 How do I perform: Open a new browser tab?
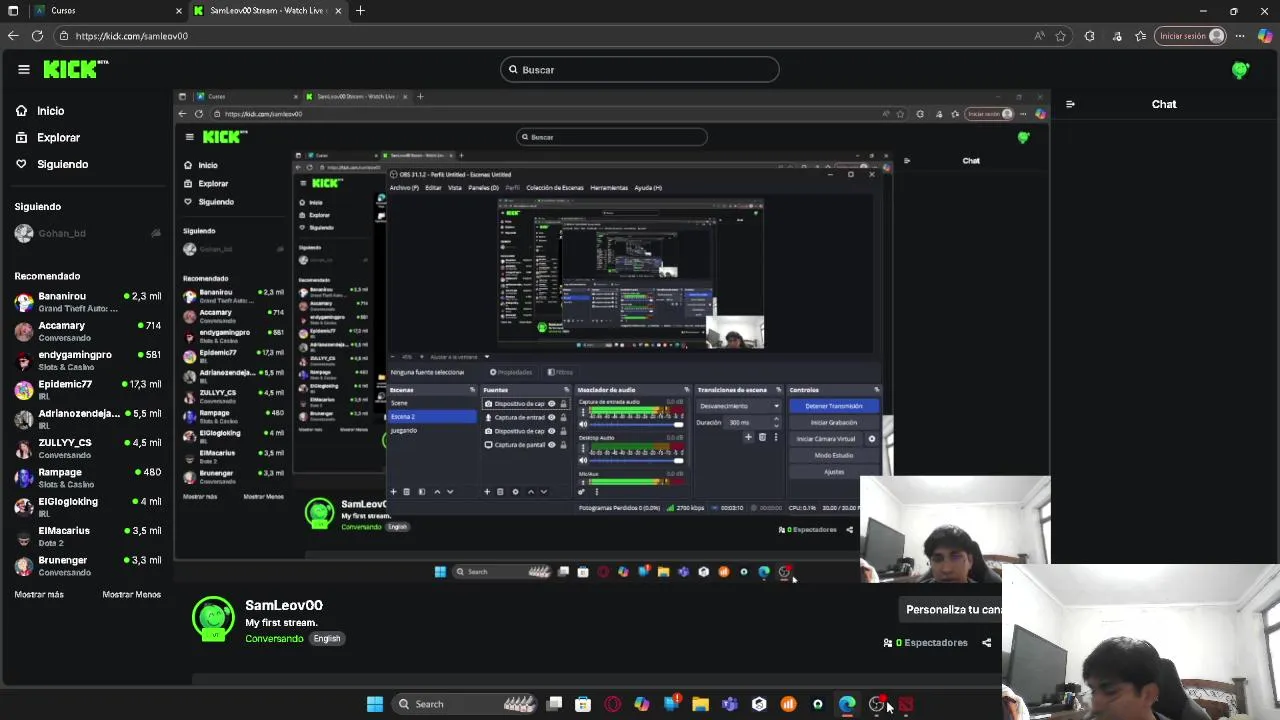point(360,11)
